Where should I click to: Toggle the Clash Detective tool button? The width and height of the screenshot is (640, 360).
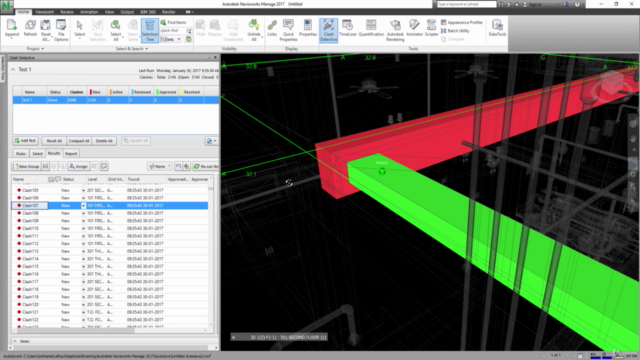[x=329, y=30]
